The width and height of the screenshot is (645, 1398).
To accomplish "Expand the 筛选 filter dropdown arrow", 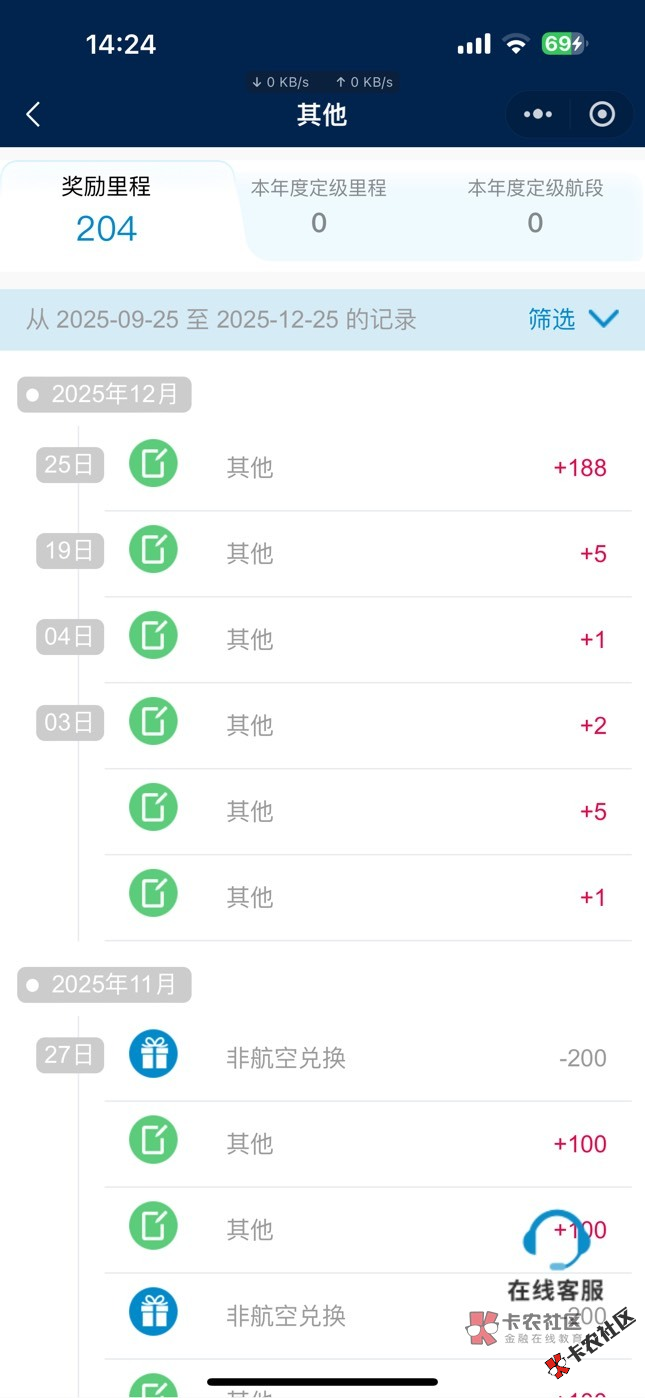I will (604, 319).
